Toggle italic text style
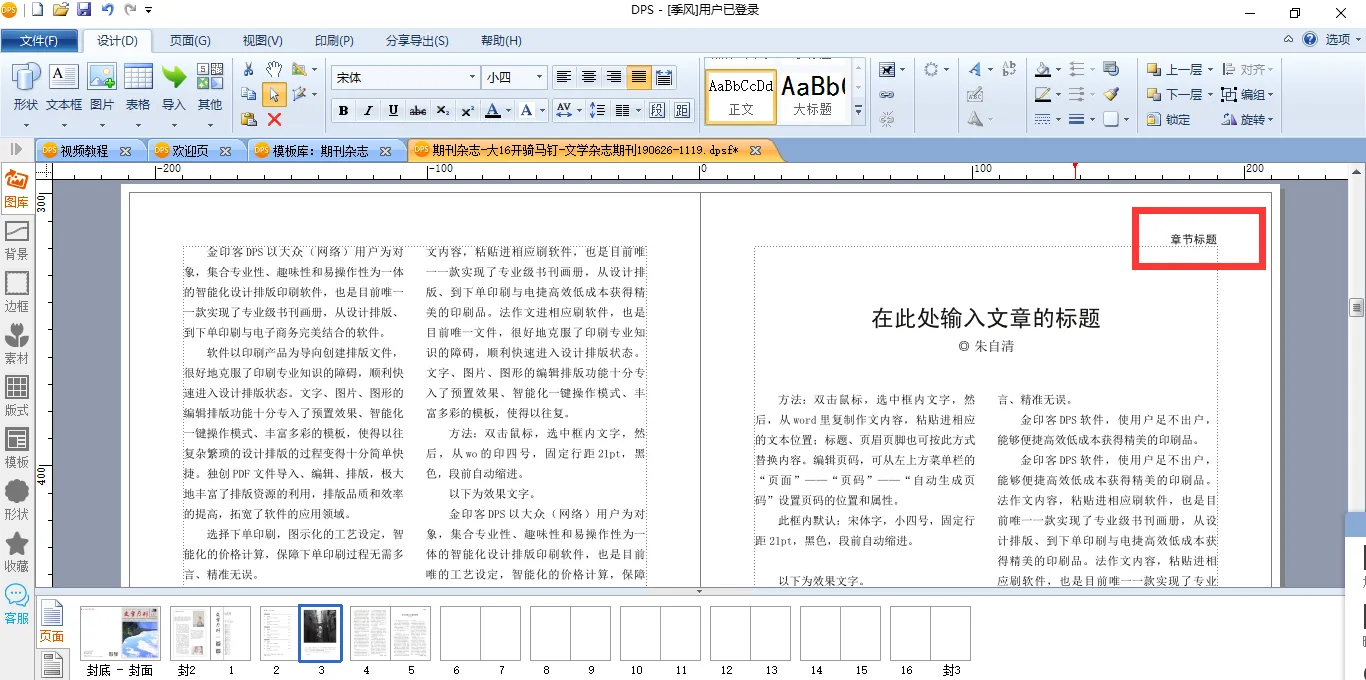The height and width of the screenshot is (680, 1366). (x=368, y=110)
